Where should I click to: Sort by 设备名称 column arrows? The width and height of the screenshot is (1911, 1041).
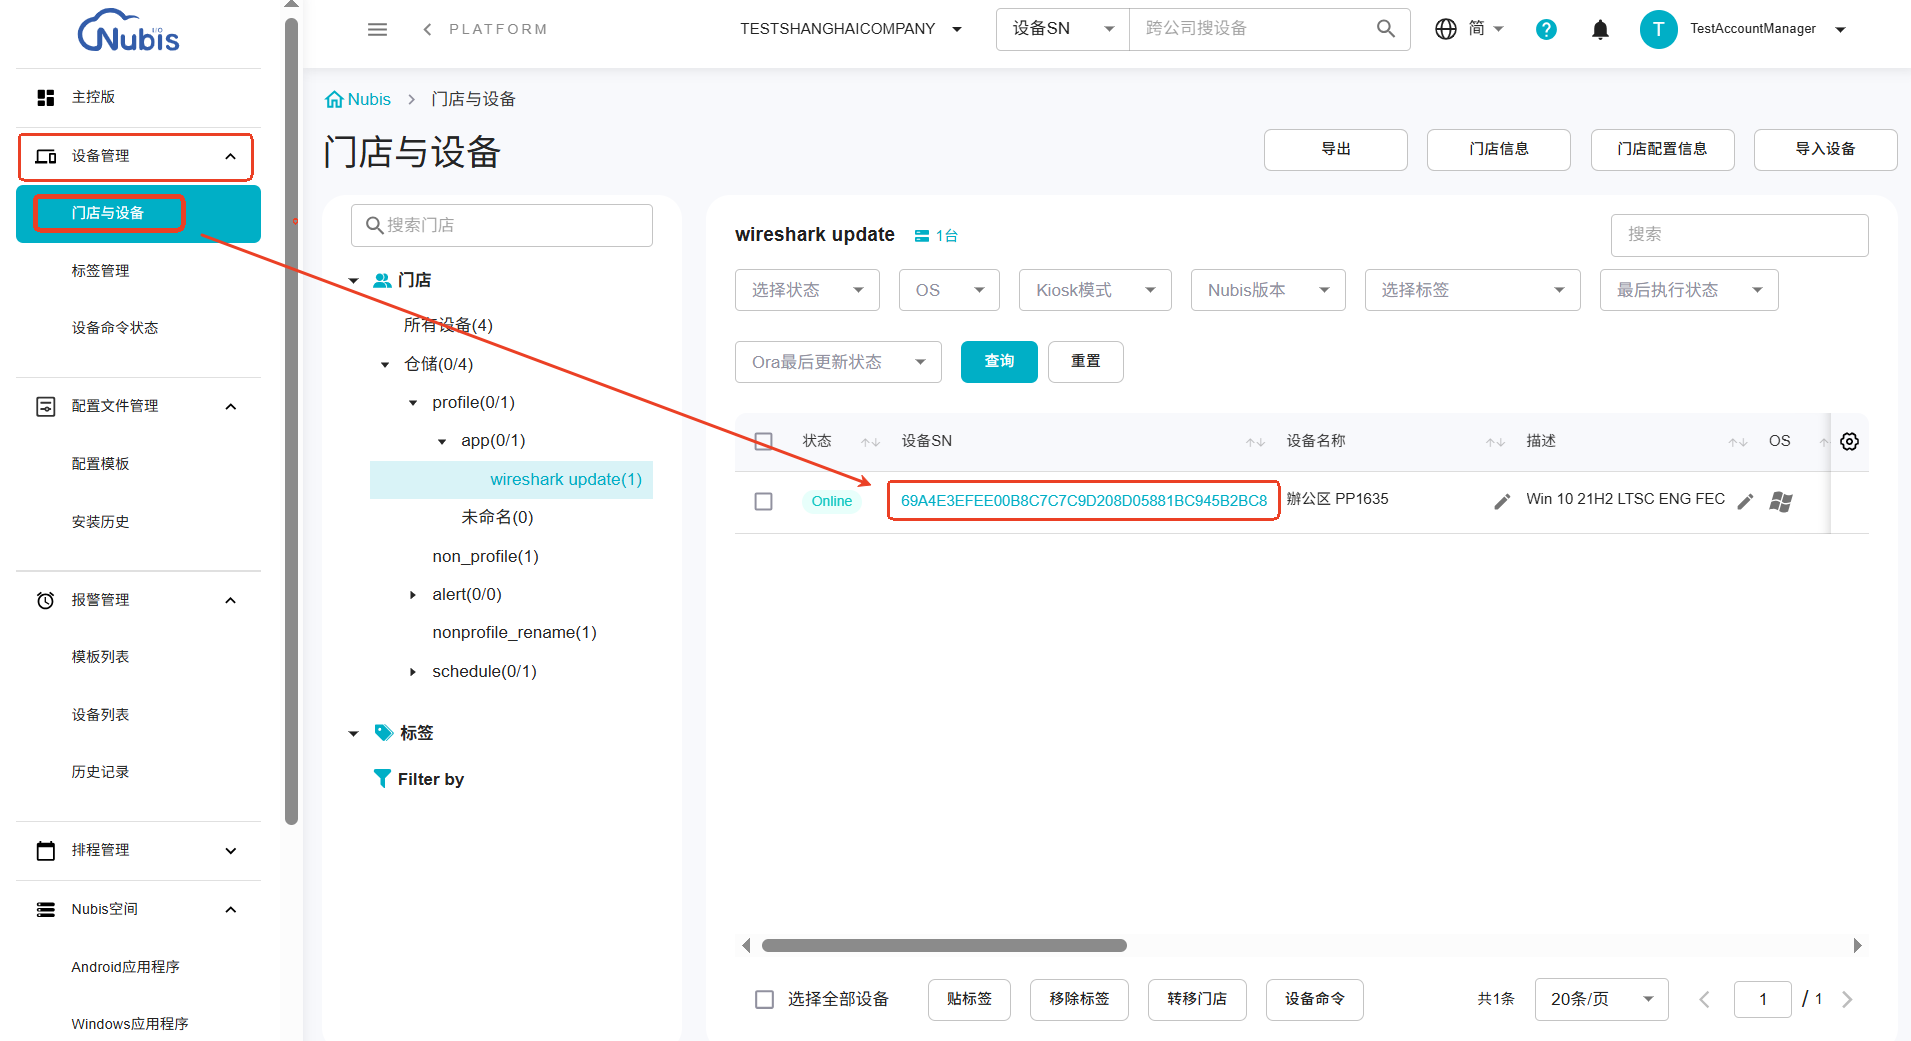(1495, 442)
